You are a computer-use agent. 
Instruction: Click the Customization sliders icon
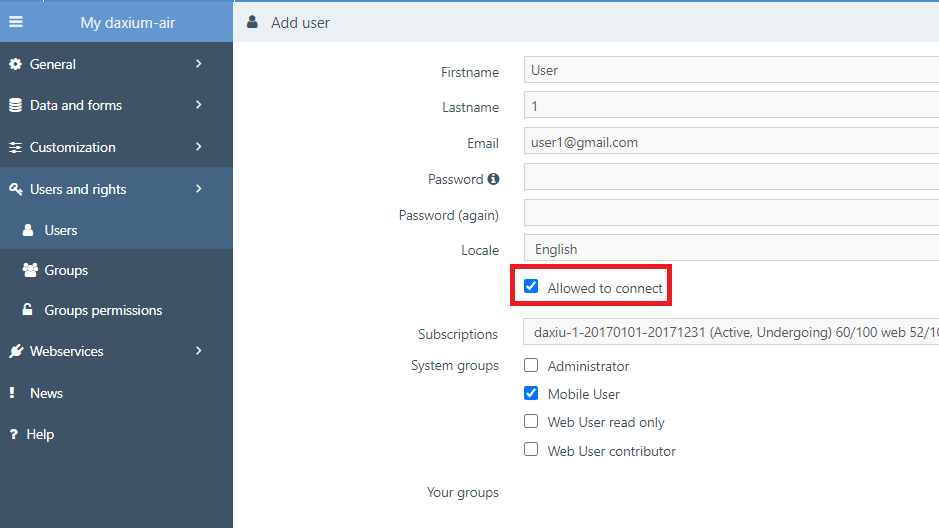(x=16, y=147)
